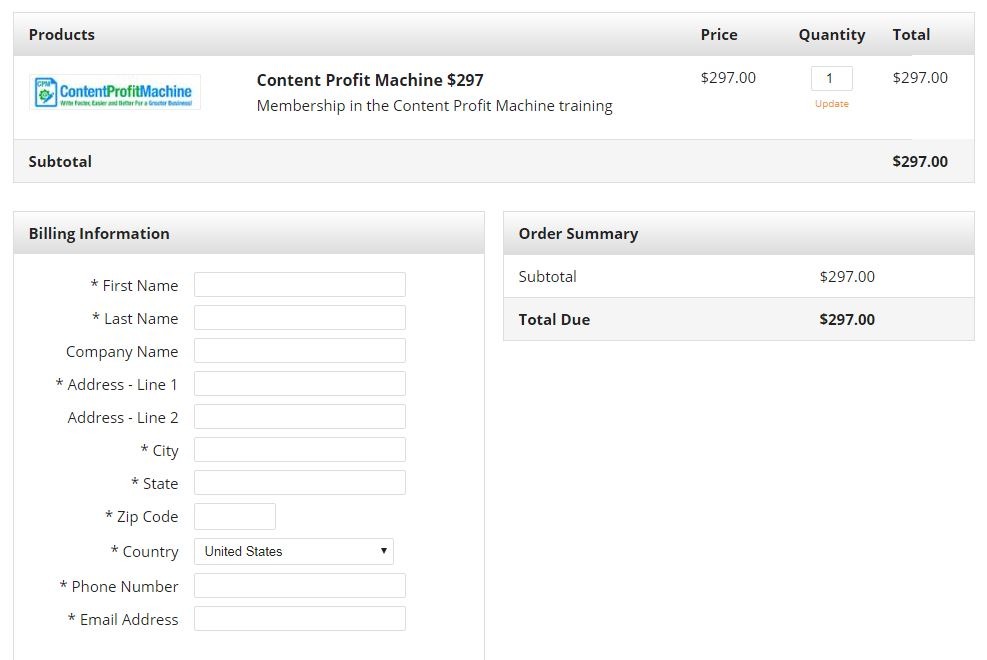Focus the Zip Code field
This screenshot has height=660, width=987.
click(234, 516)
